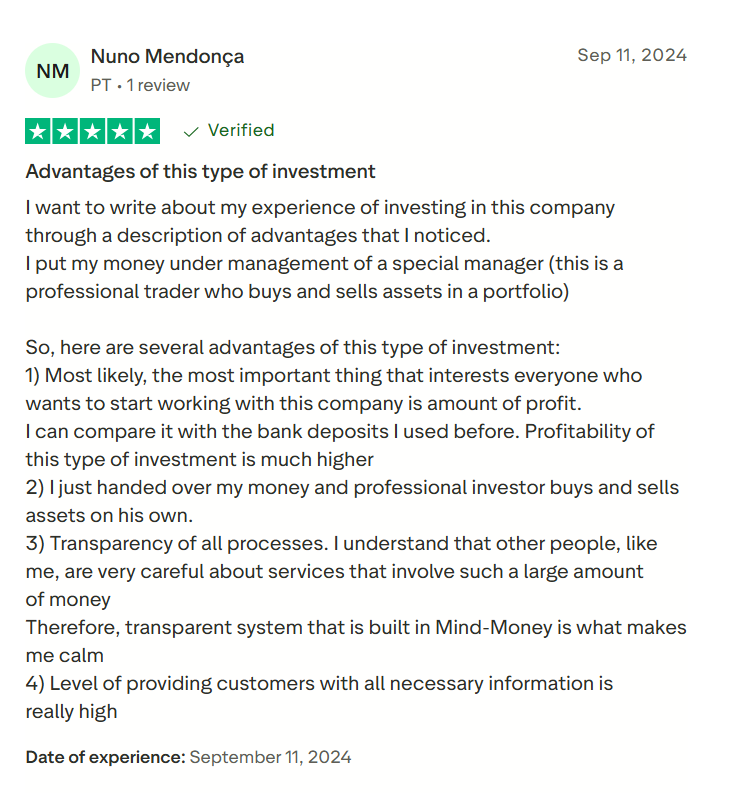This screenshot has height=793, width=730.
Task: Click the third green rating star
Action: (x=92, y=131)
